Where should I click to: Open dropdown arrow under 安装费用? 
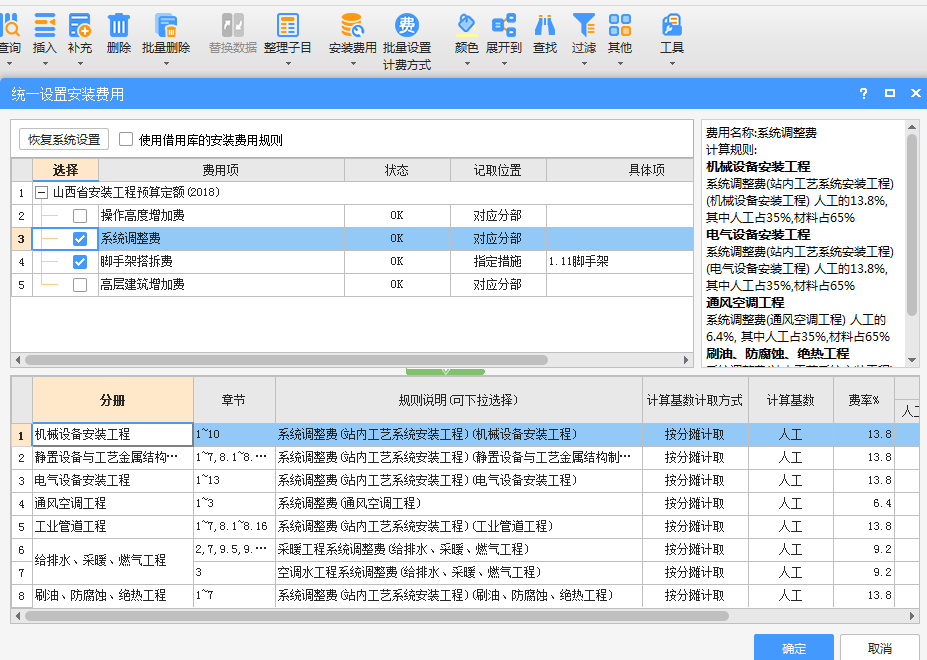pos(353,63)
